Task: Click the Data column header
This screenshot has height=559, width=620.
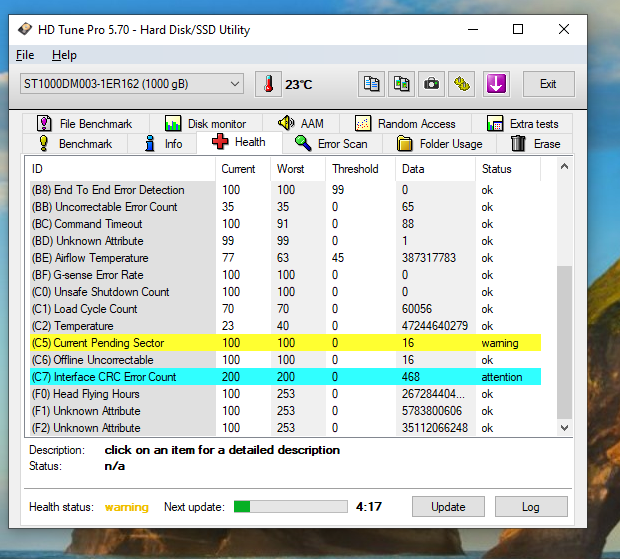Action: coord(436,169)
